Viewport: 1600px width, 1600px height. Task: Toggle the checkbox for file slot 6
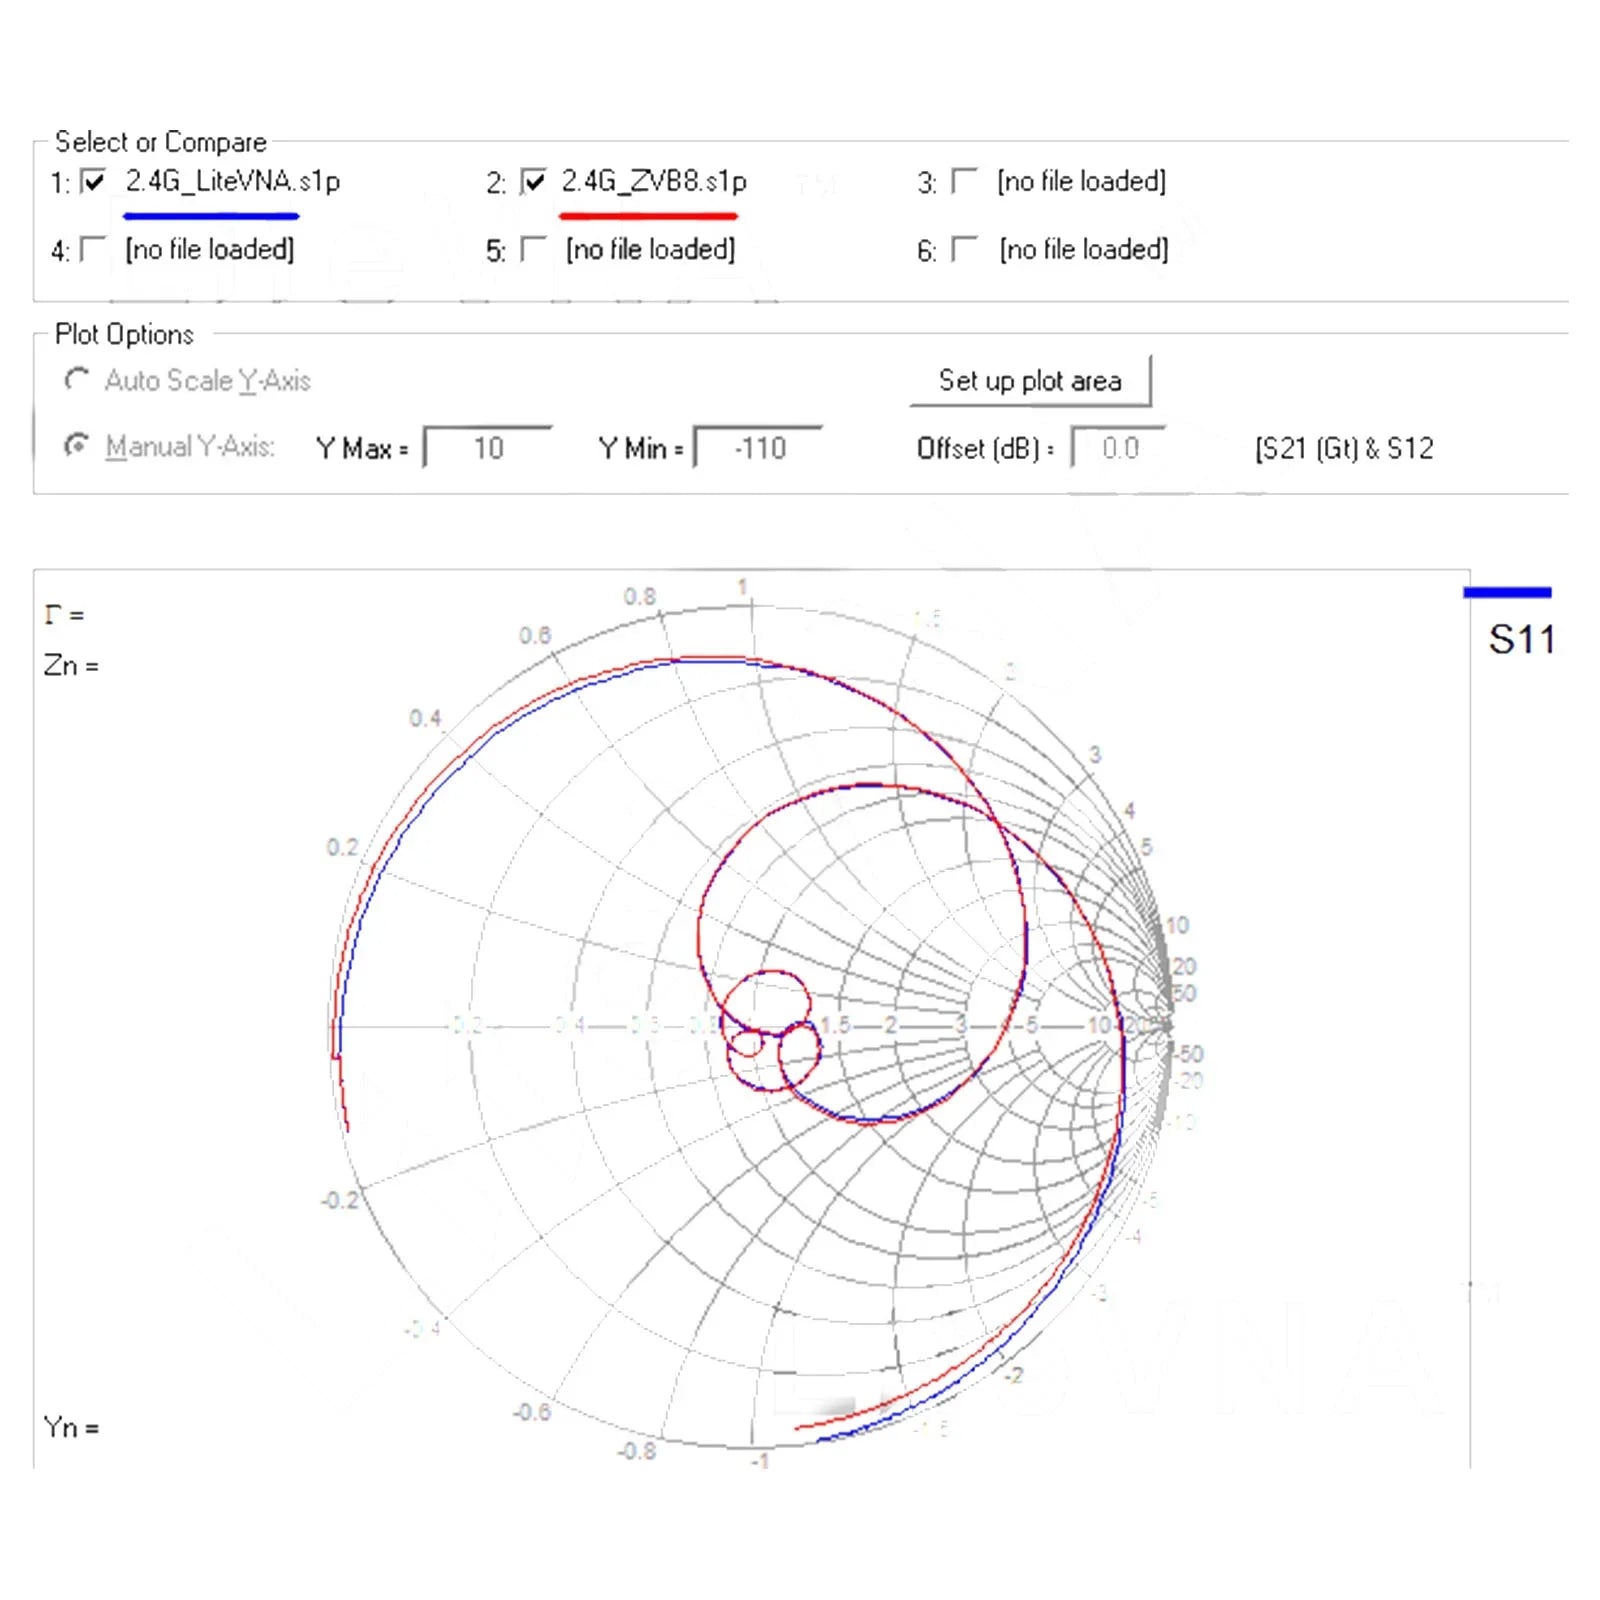coord(964,249)
